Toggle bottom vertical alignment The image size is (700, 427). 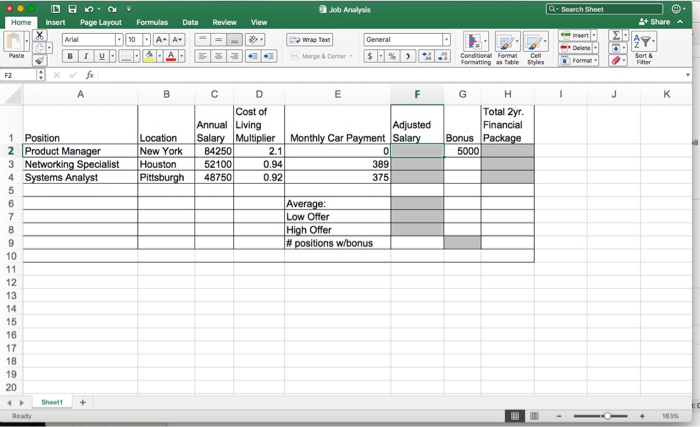[234, 40]
